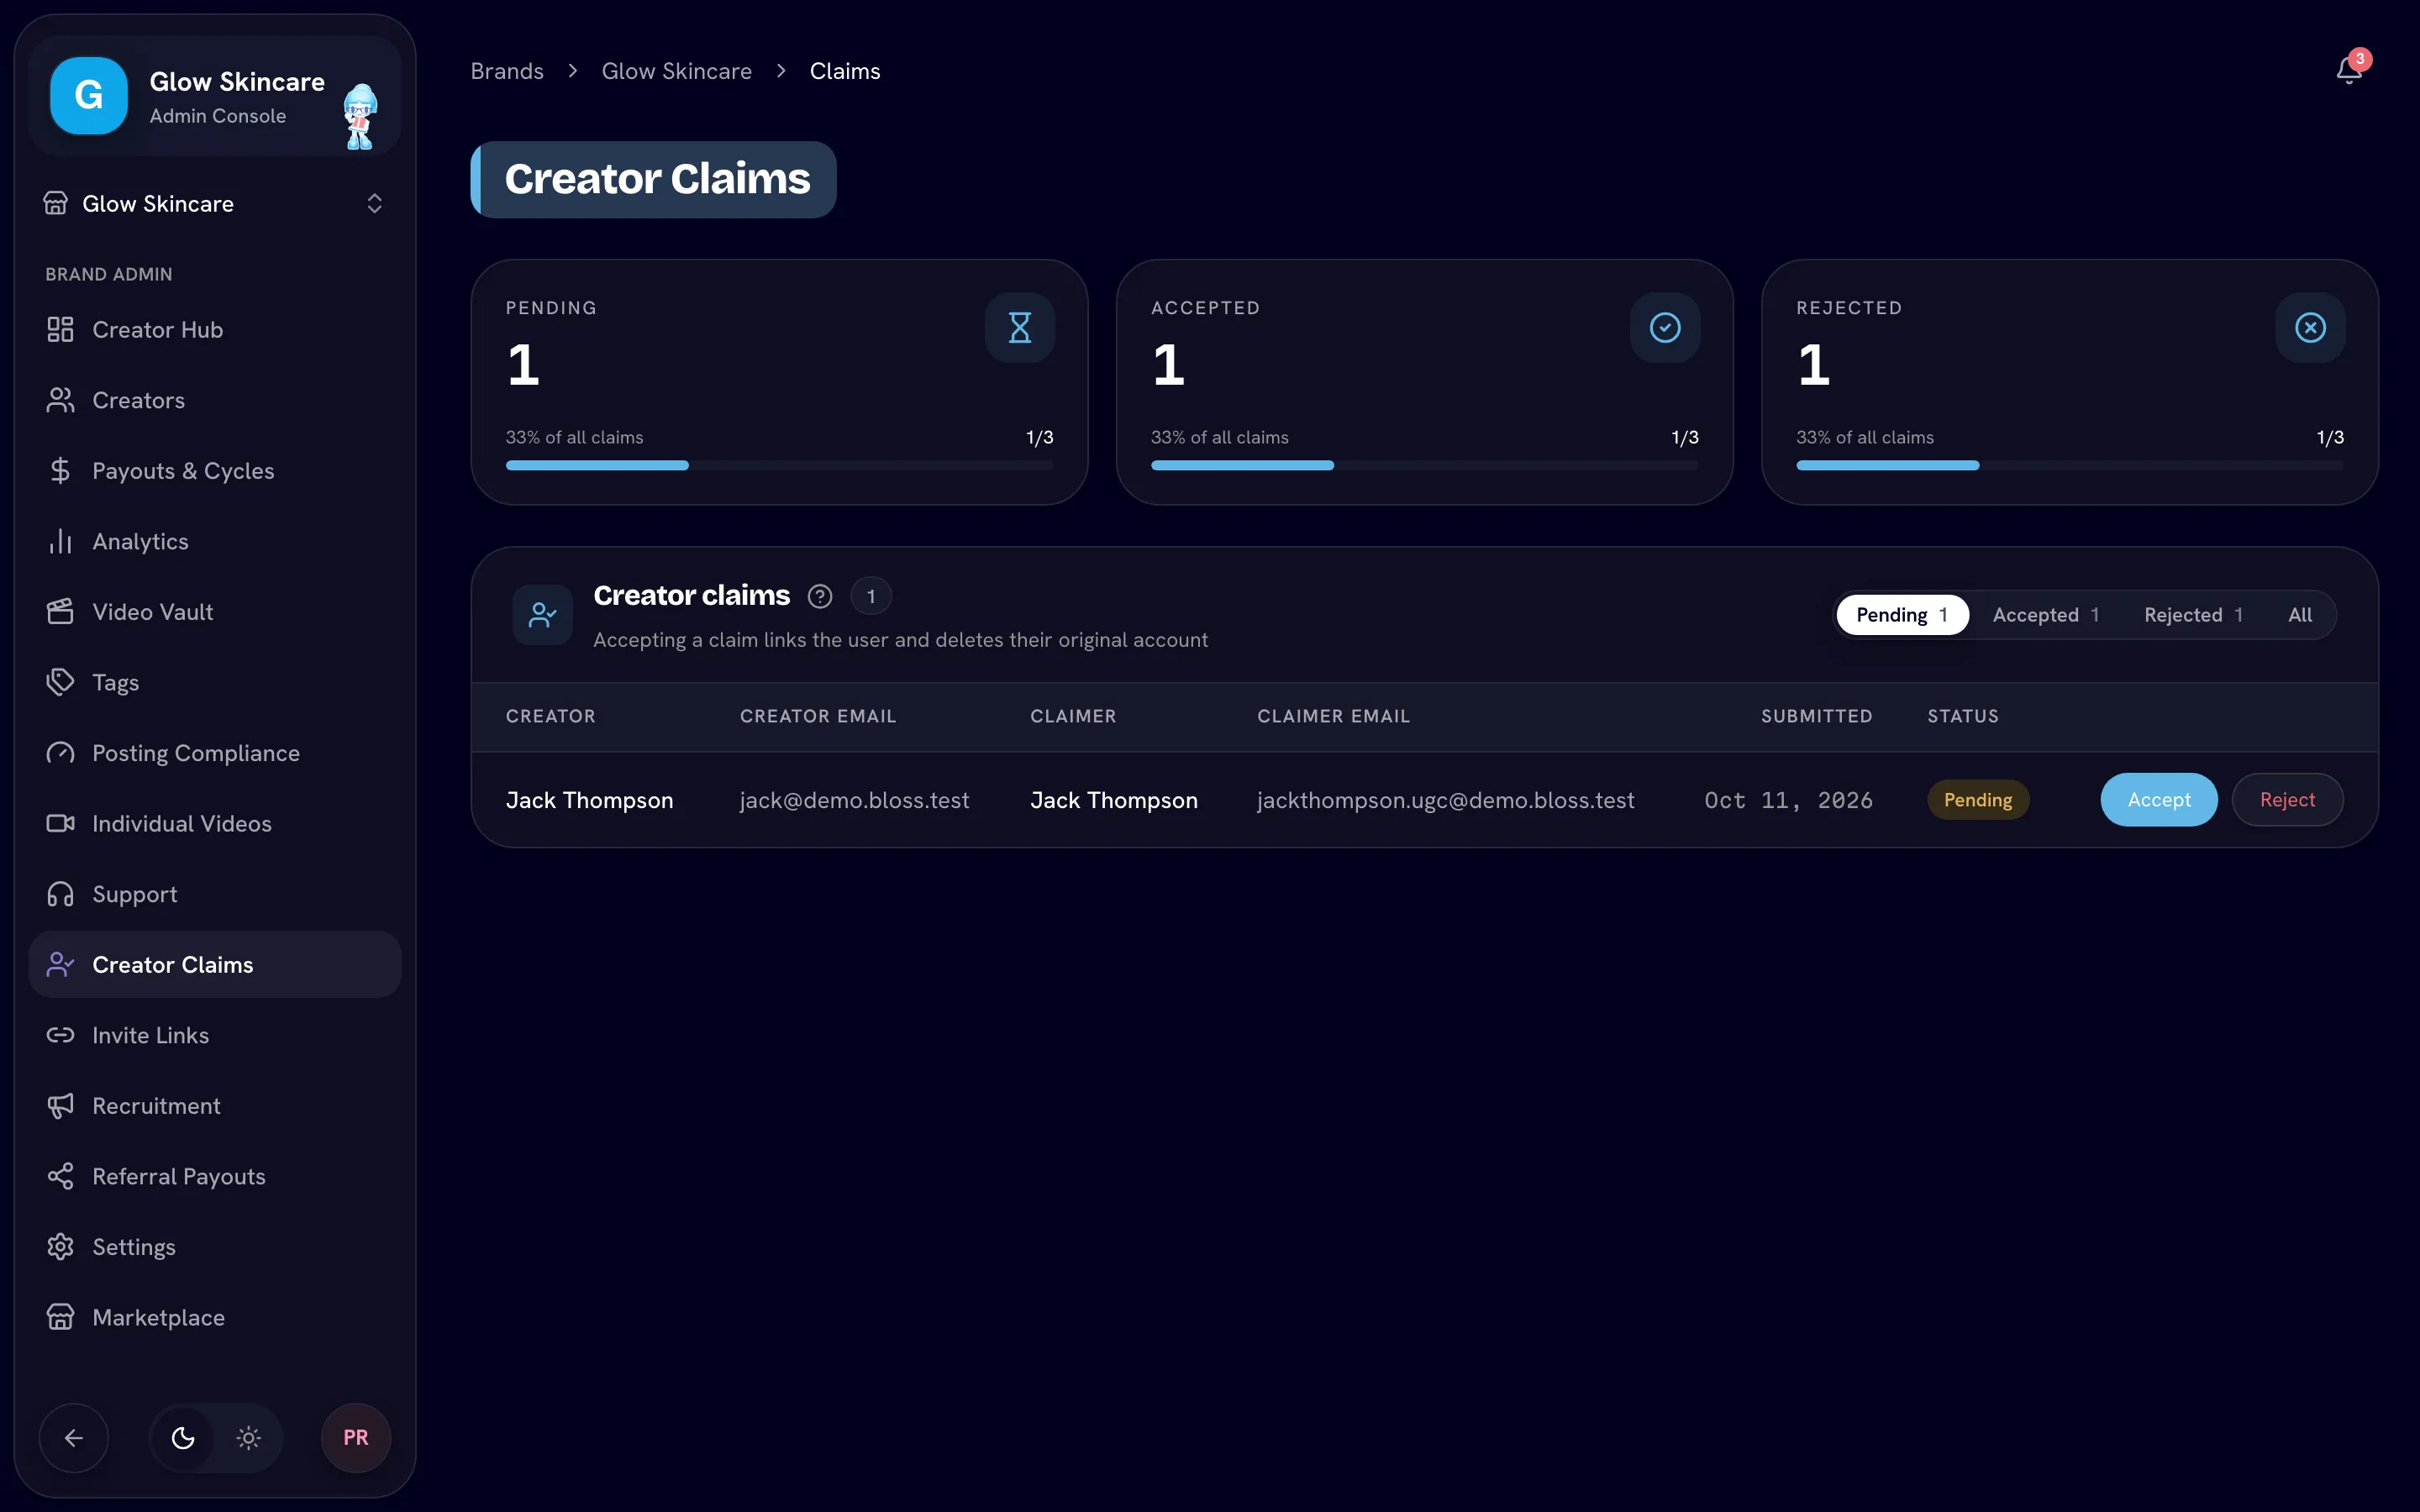The height and width of the screenshot is (1512, 2420).
Task: Select the Accepted filter tab
Action: tap(2045, 615)
